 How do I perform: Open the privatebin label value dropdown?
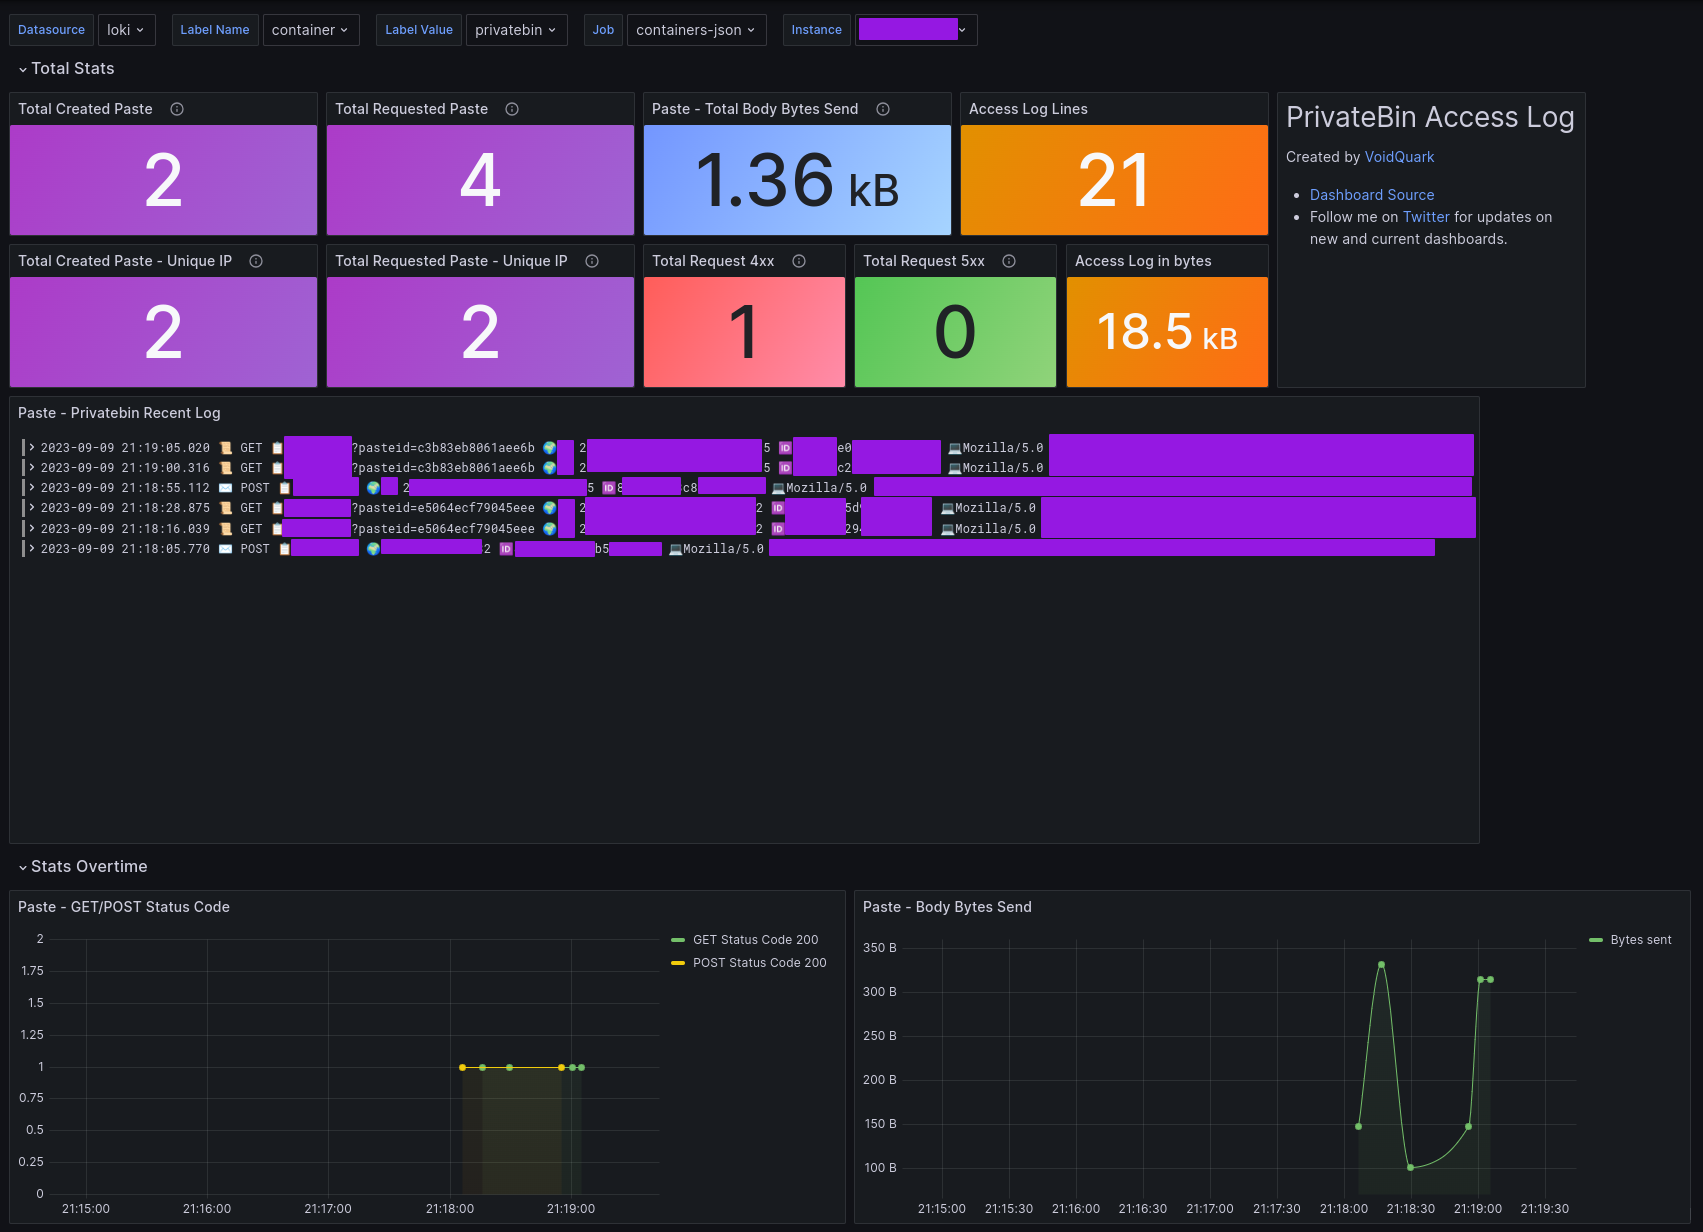click(x=517, y=30)
